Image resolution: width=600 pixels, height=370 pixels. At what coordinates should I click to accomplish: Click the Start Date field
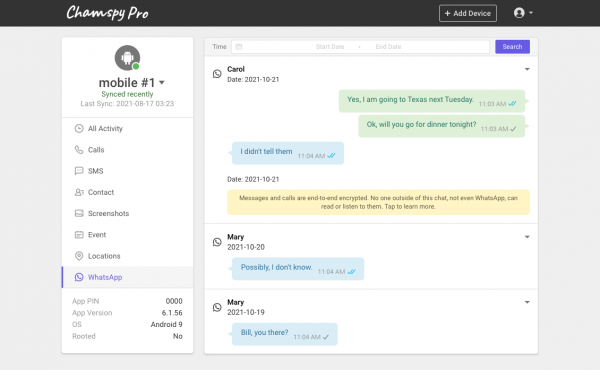330,47
